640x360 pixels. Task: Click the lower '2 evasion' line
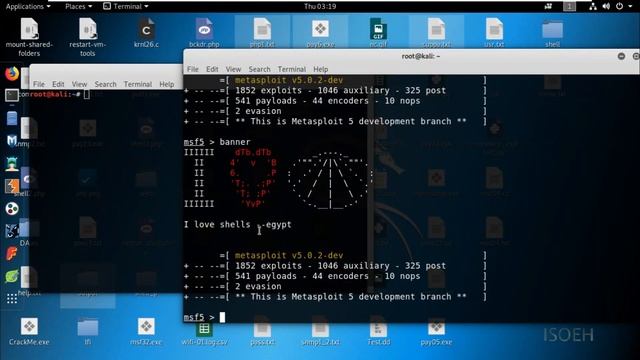click(258, 286)
